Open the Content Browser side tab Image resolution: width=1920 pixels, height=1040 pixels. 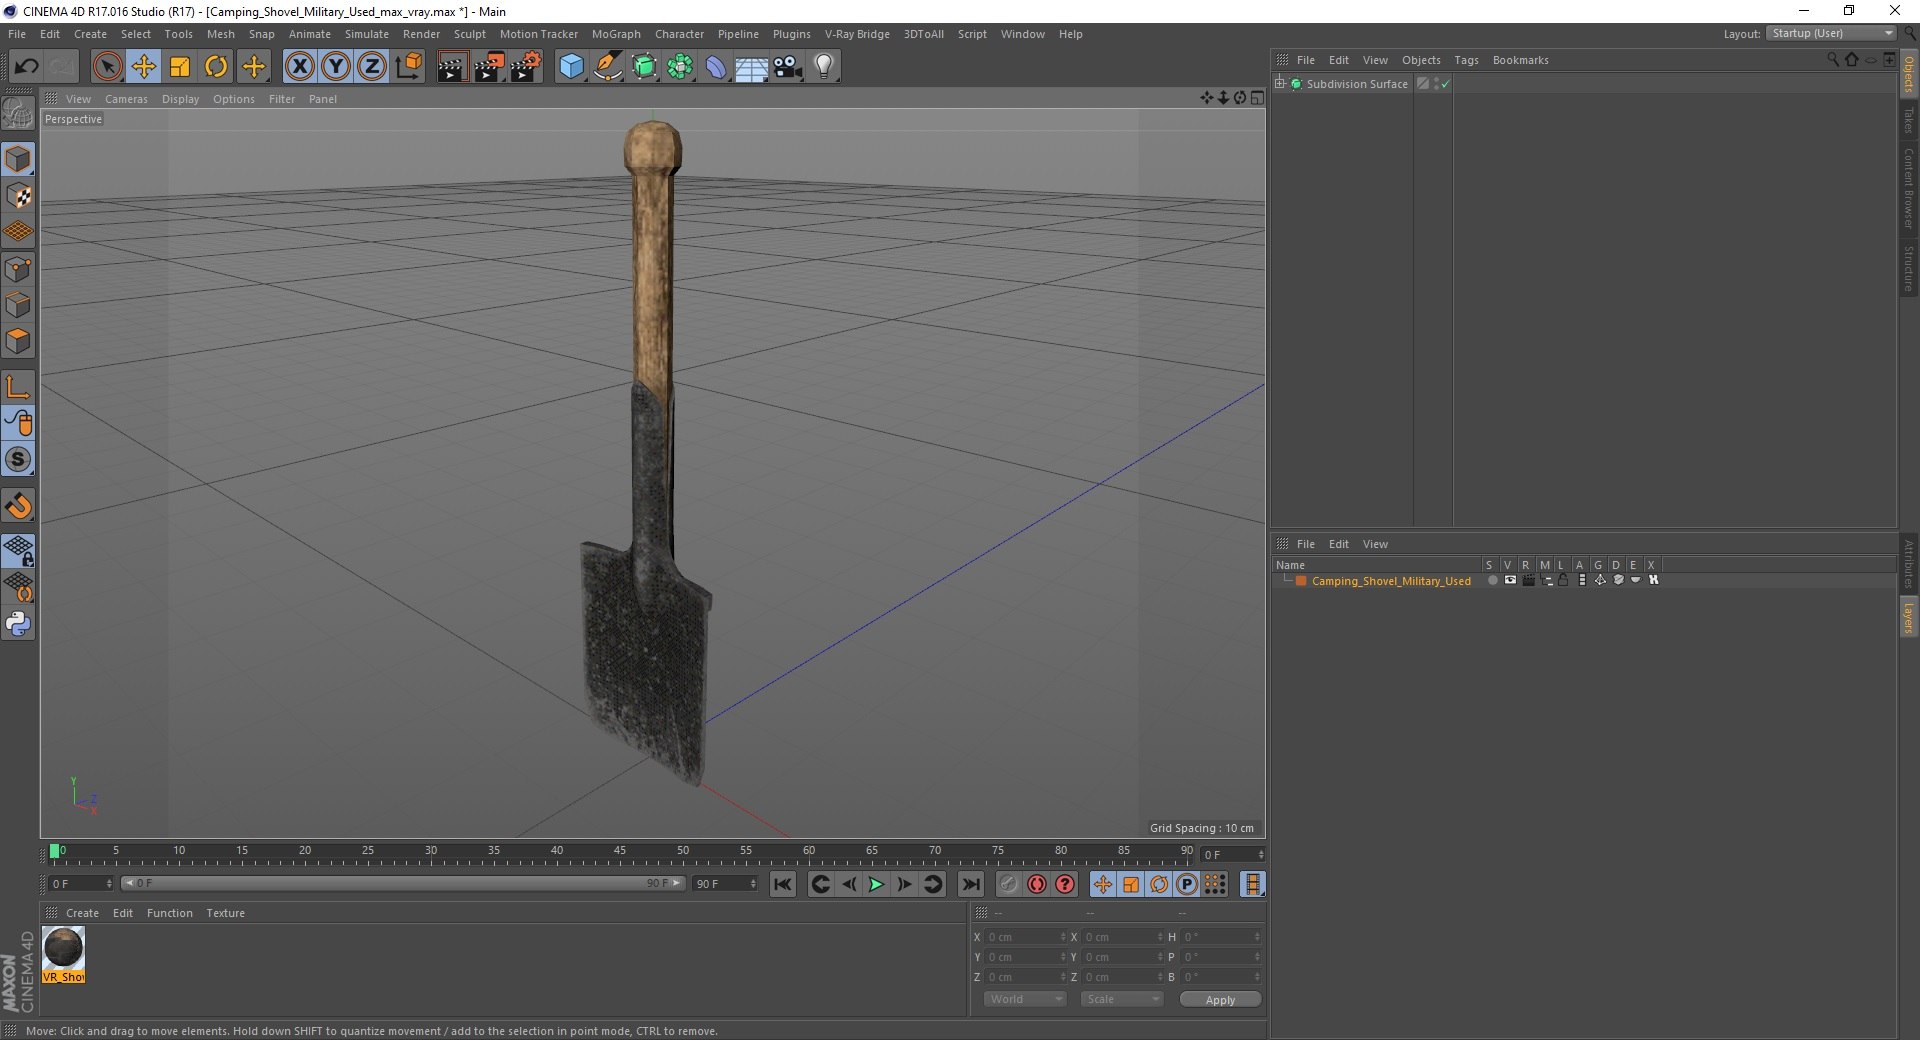tap(1908, 188)
